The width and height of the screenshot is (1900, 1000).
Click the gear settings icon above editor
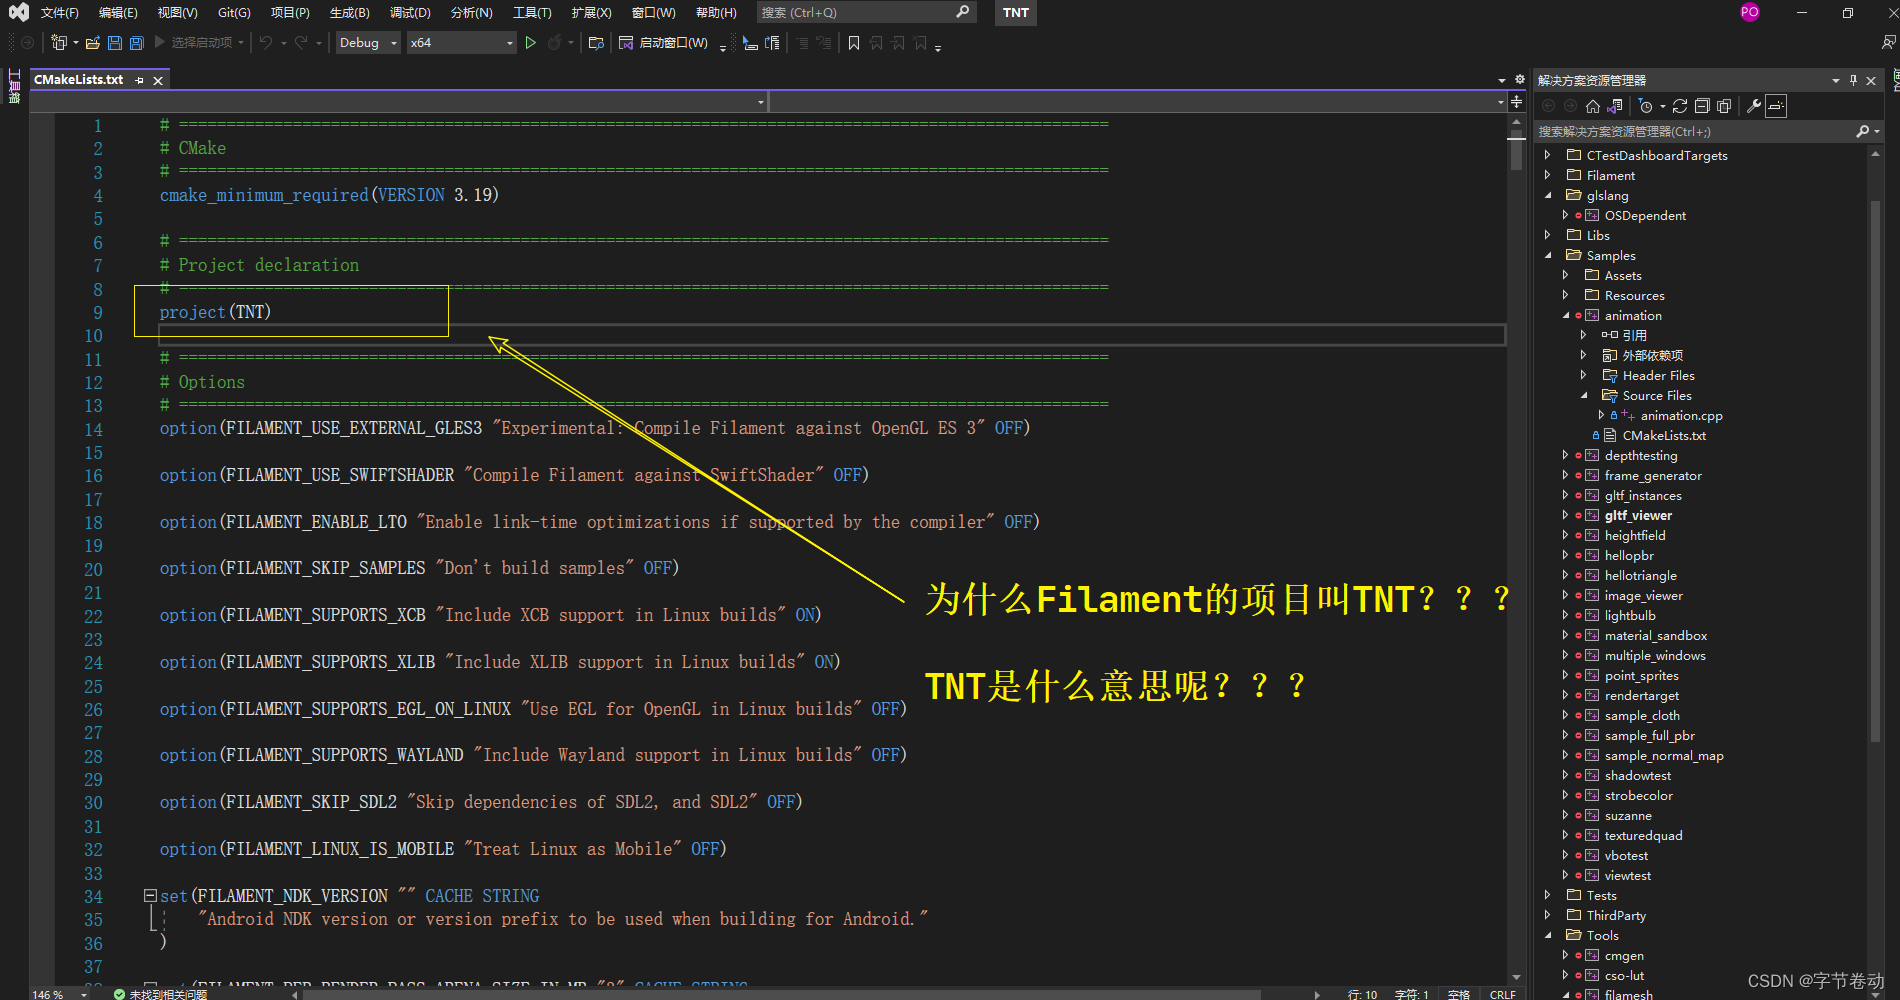pos(1519,79)
